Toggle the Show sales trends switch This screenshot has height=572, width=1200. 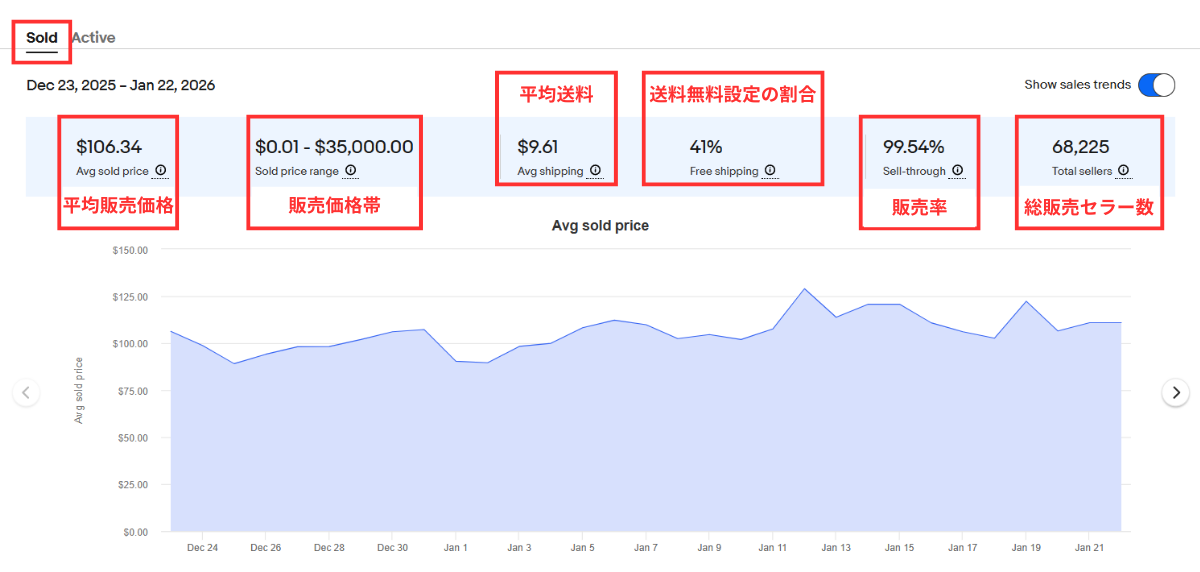[1157, 85]
